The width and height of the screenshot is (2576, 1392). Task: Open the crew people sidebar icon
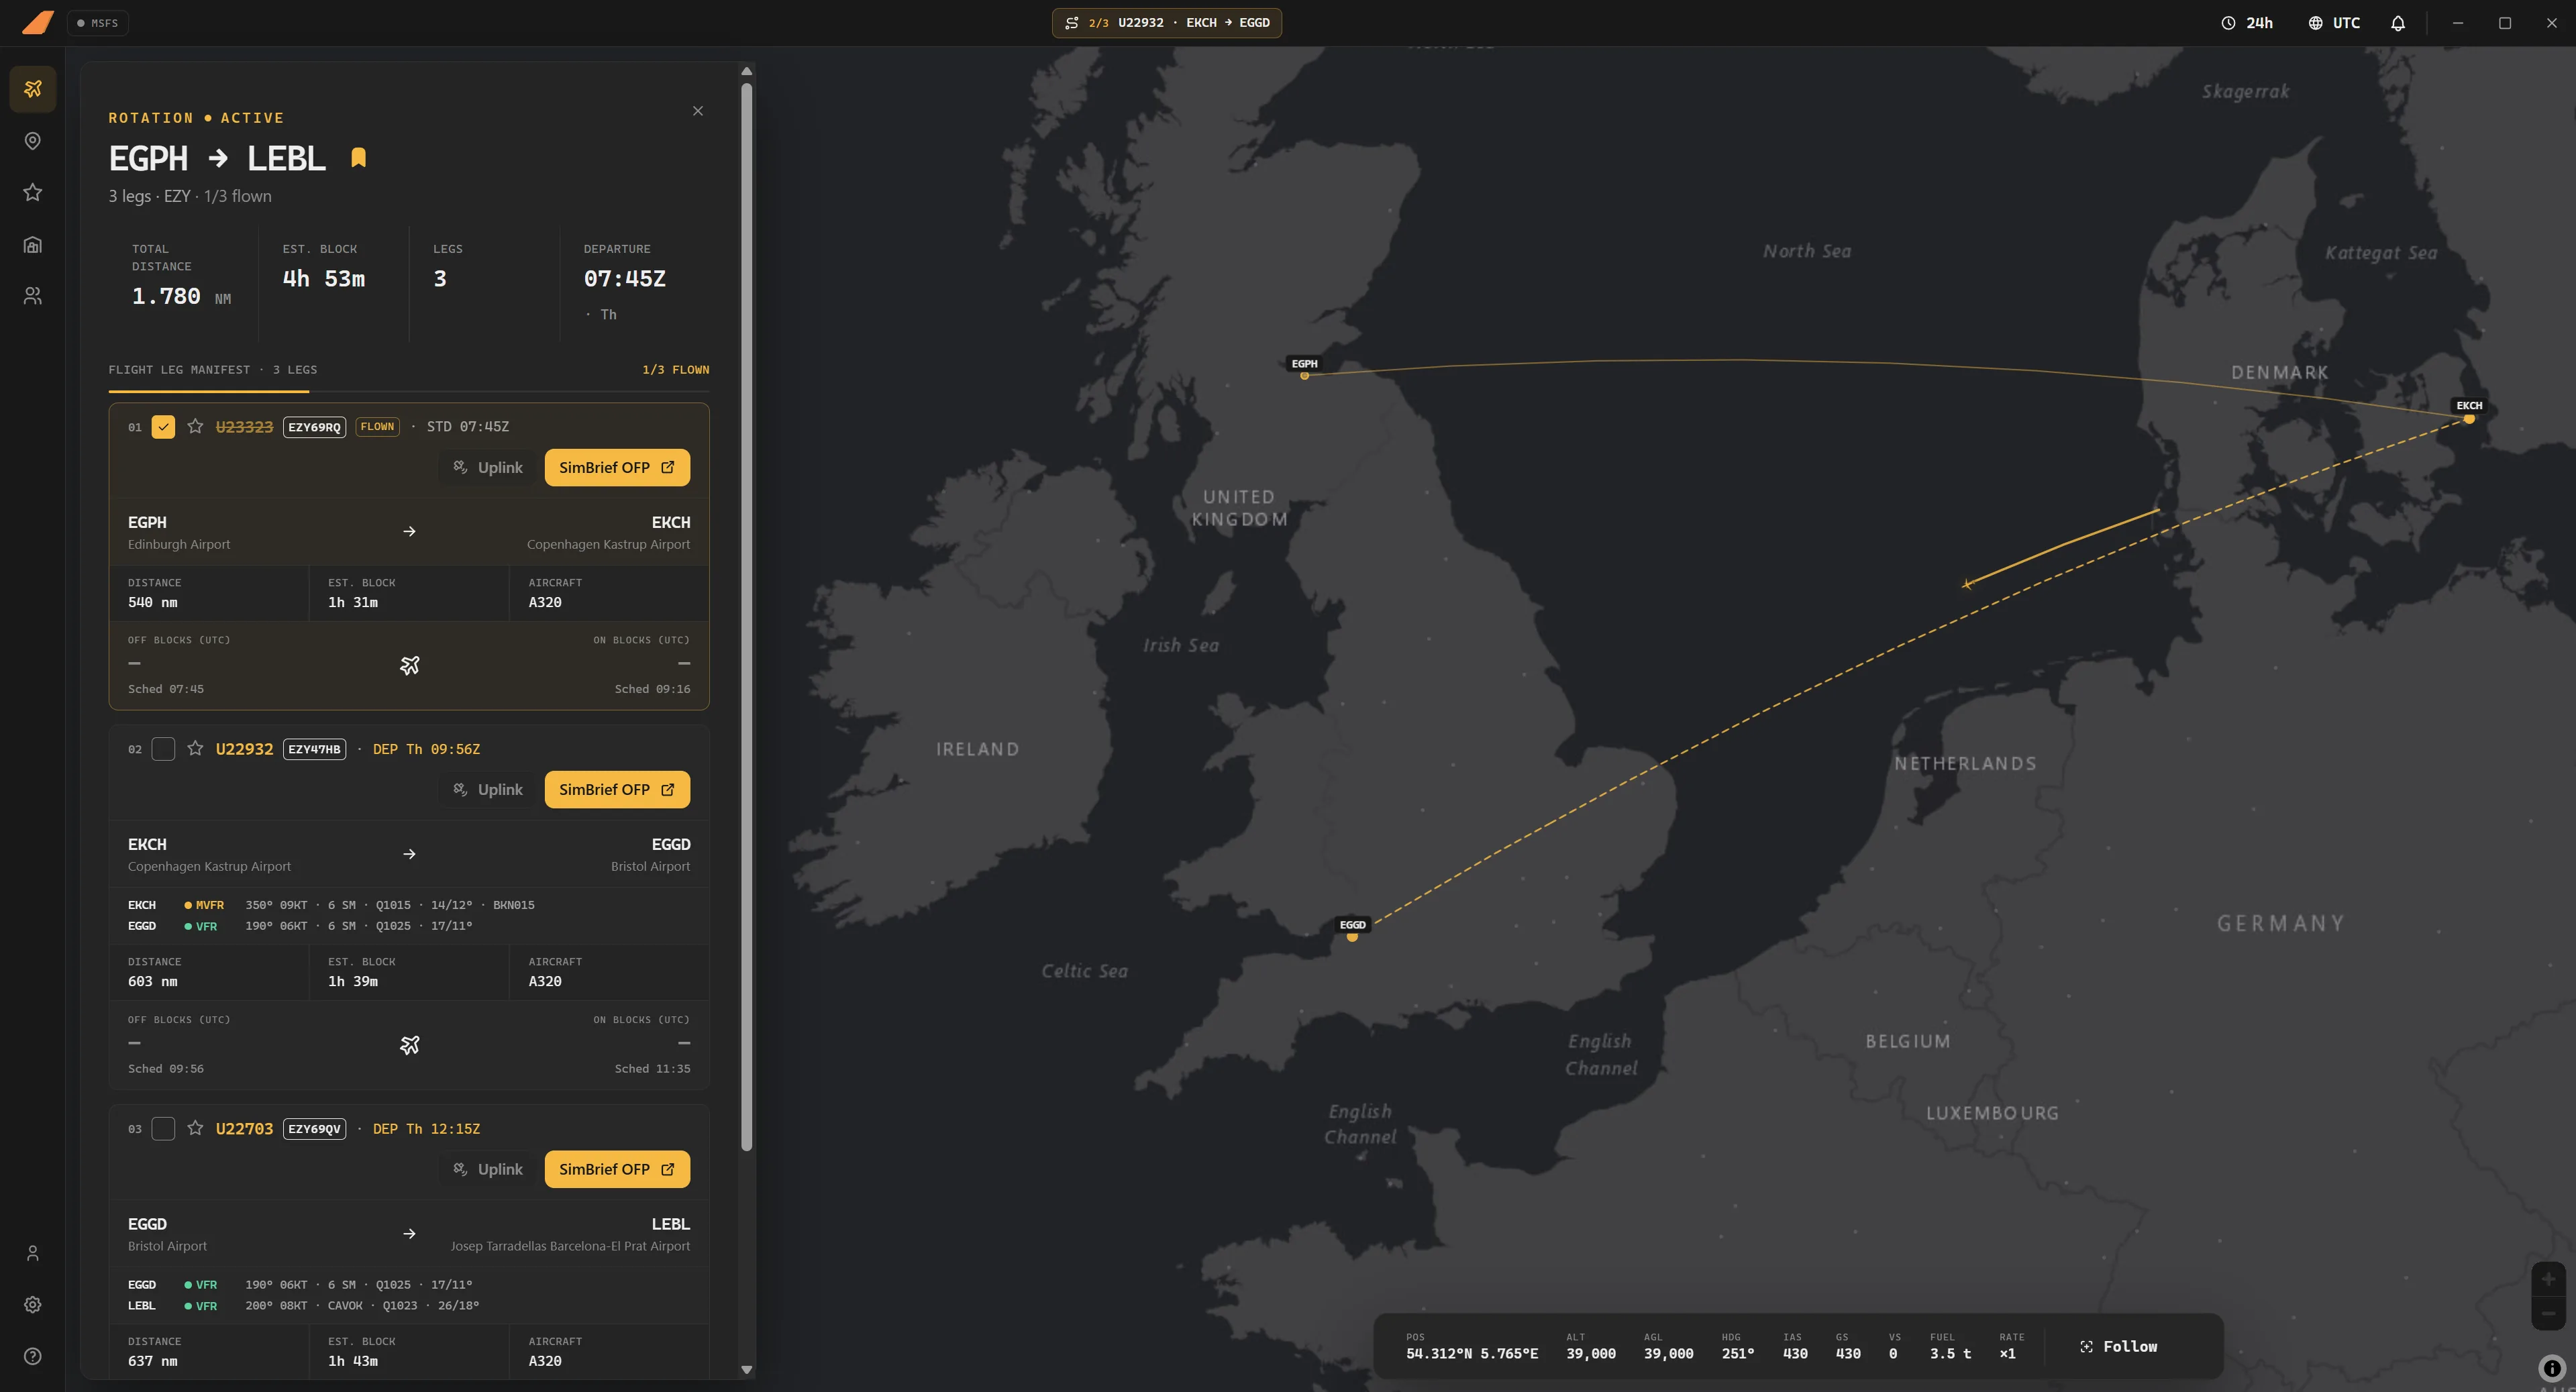point(33,296)
